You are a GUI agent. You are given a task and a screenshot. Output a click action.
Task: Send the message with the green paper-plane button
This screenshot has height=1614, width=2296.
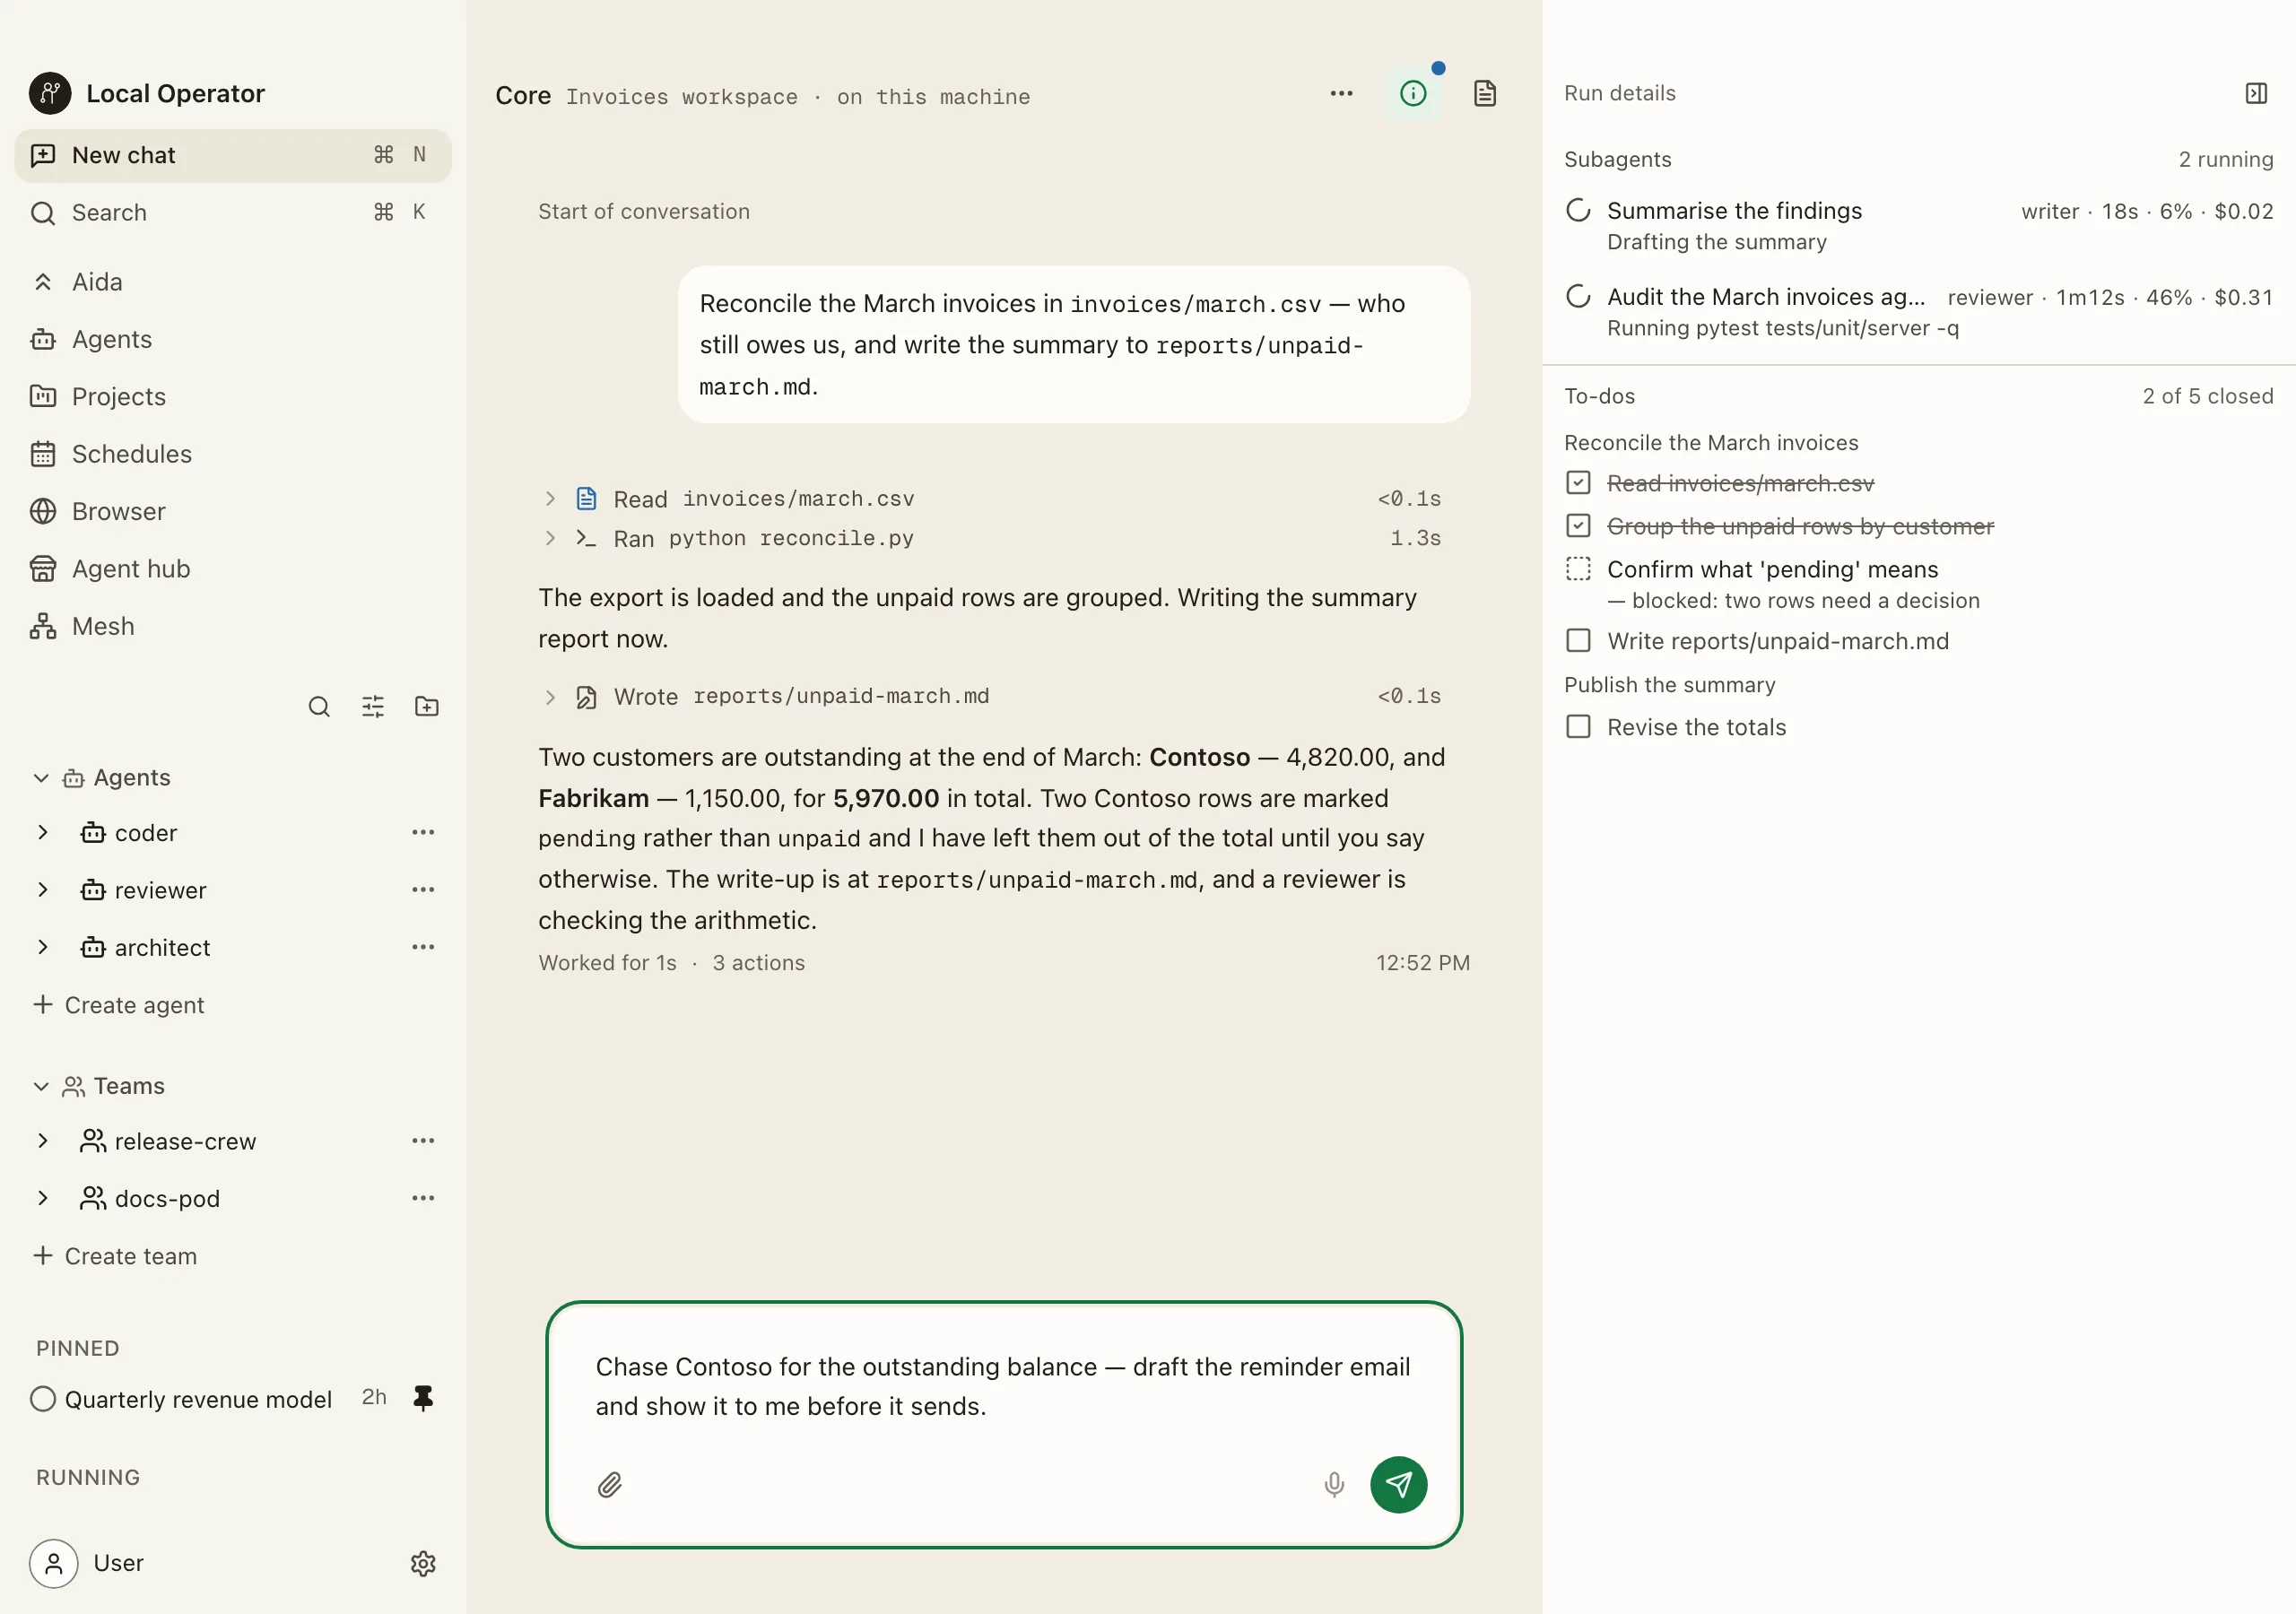pos(1398,1484)
